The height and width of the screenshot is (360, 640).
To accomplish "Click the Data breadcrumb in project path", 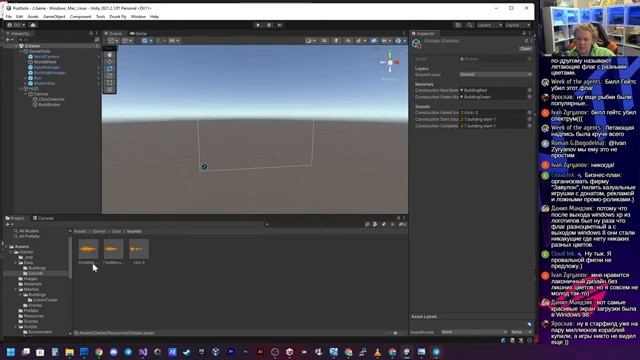I will coord(116,231).
